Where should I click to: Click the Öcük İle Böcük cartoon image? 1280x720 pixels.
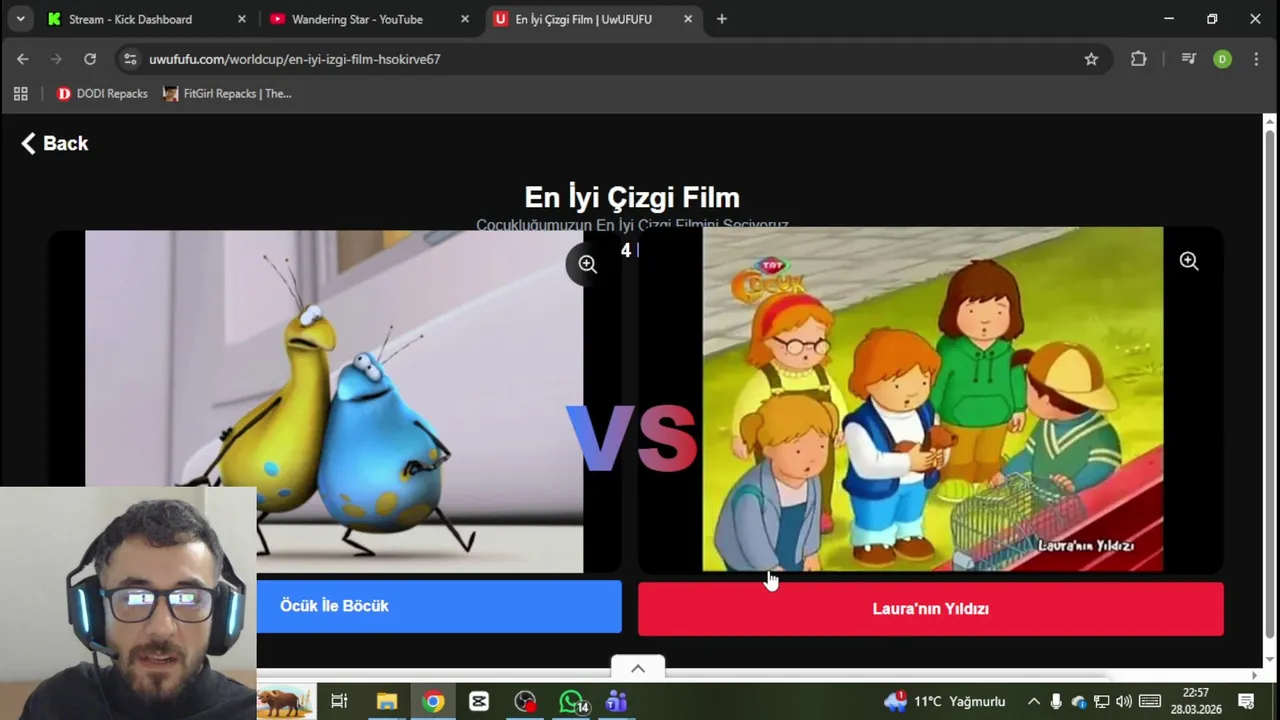[334, 402]
